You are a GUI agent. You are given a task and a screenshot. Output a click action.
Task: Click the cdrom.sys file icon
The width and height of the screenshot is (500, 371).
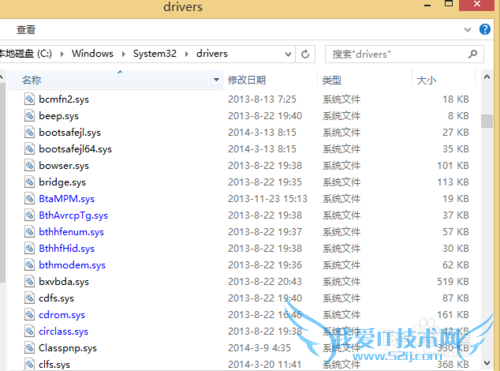(x=29, y=315)
